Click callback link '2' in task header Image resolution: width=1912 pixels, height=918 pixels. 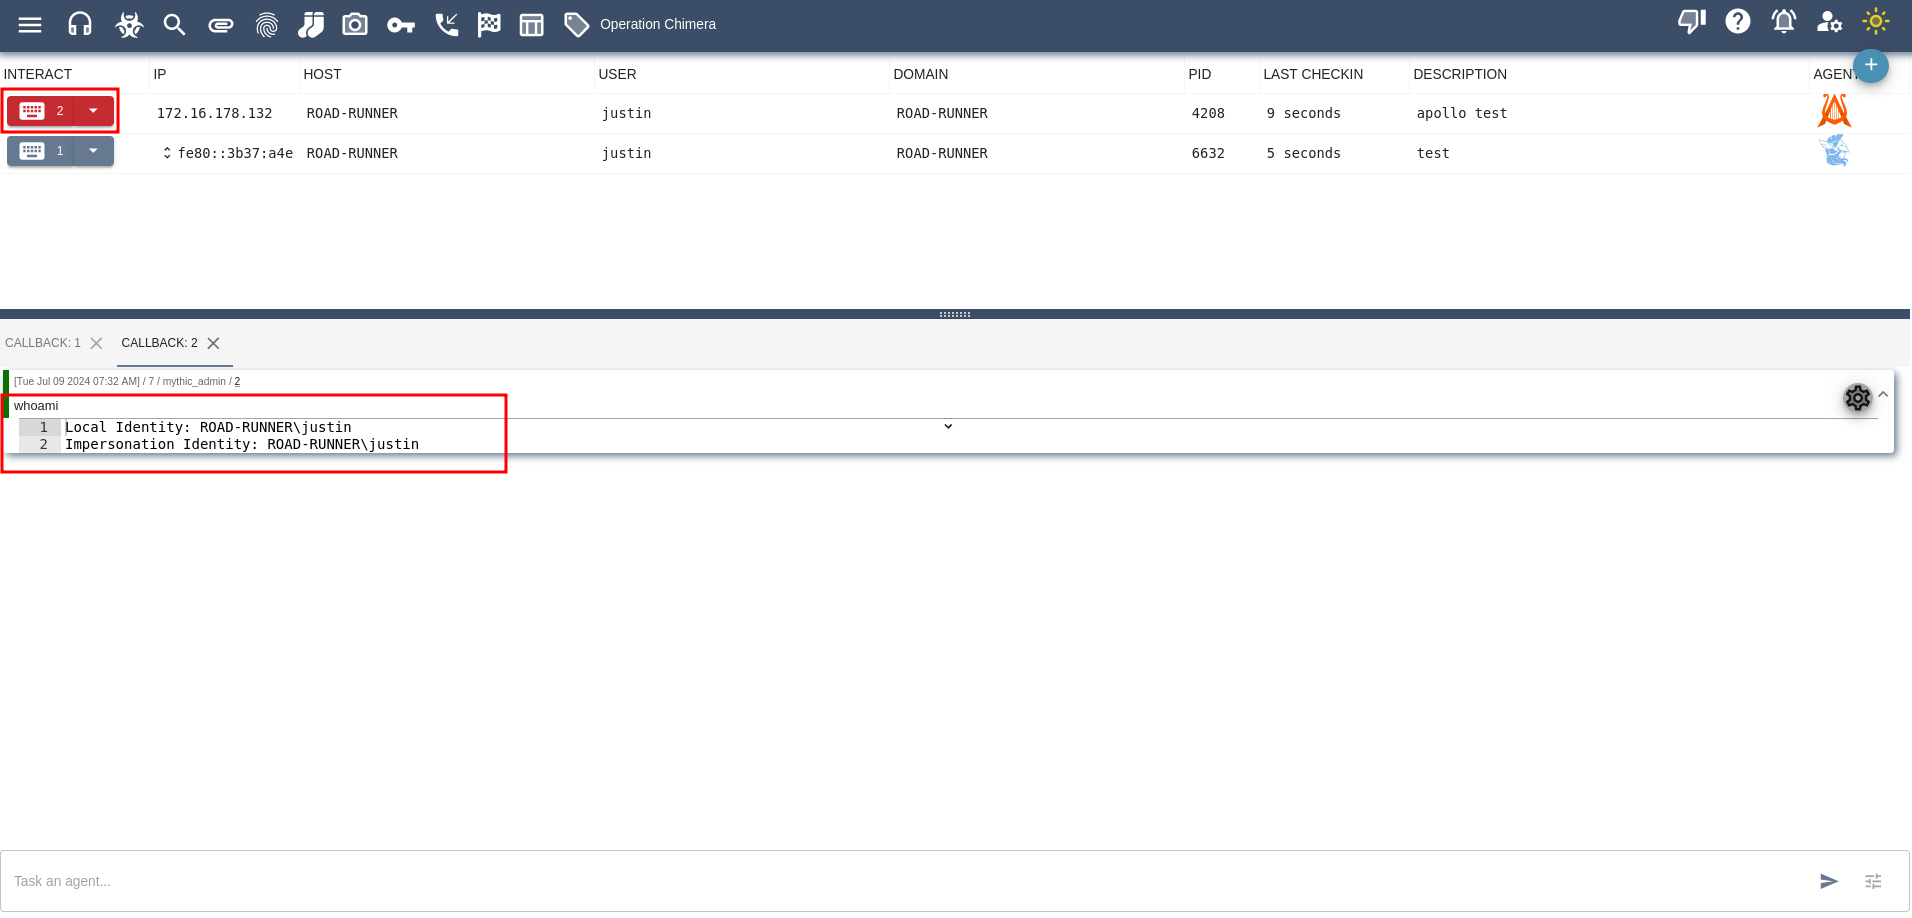tap(237, 381)
